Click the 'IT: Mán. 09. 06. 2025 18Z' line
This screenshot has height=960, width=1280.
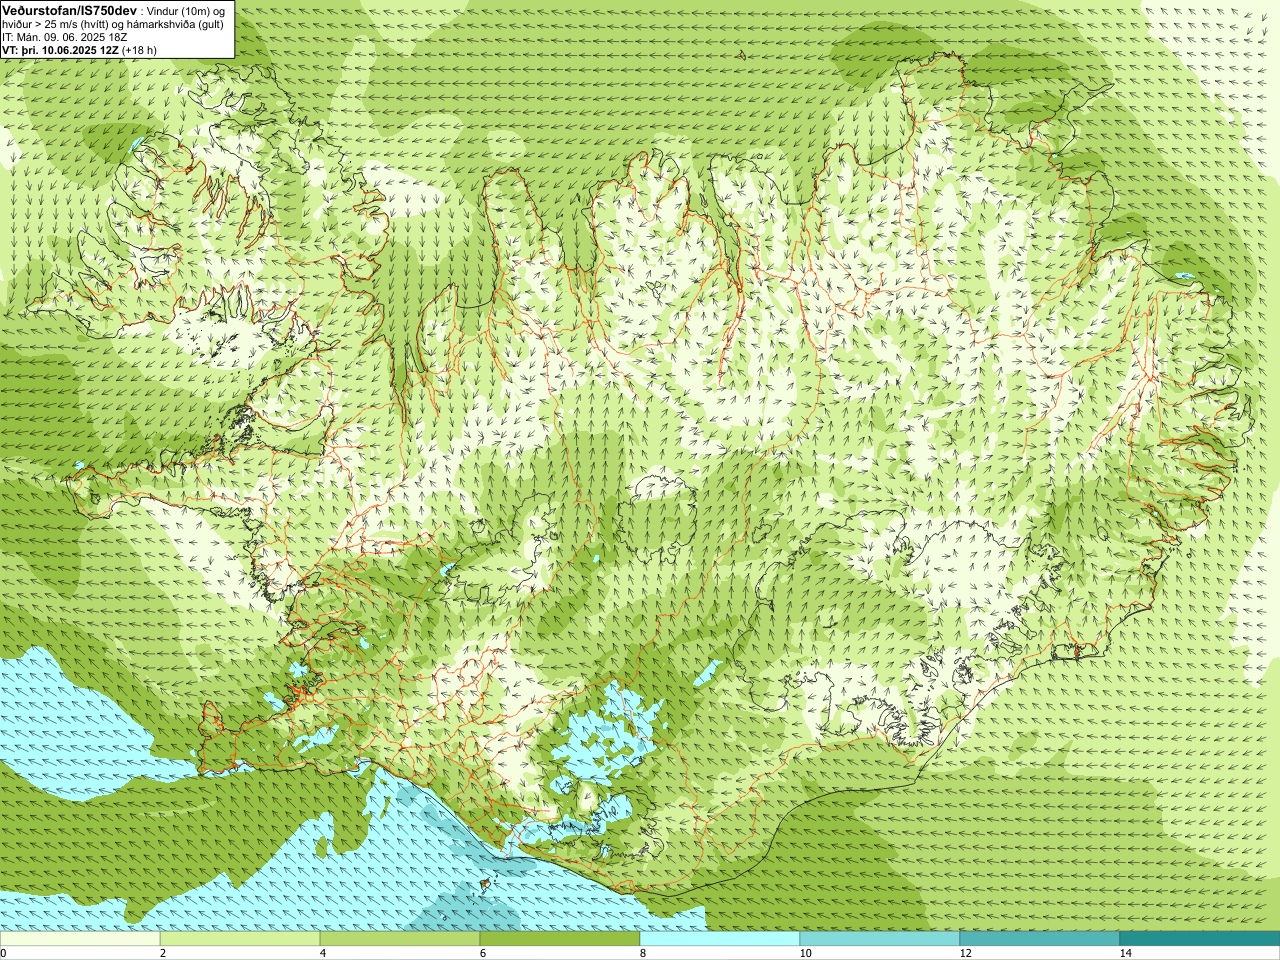[64, 37]
